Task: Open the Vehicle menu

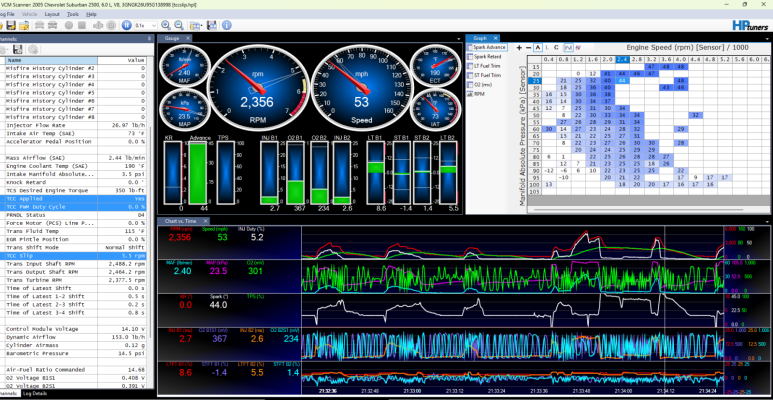Action: (x=29, y=14)
